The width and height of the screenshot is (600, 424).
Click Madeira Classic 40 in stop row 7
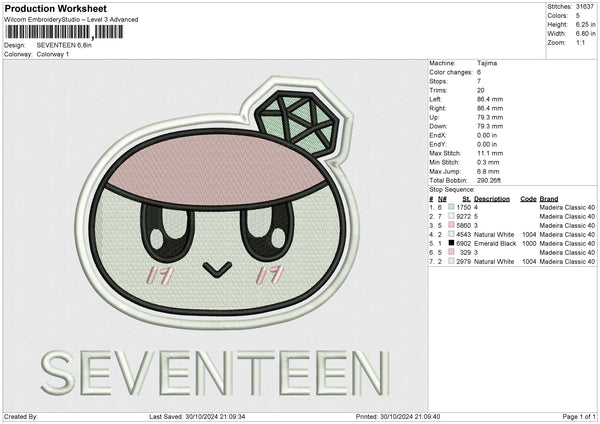567,262
